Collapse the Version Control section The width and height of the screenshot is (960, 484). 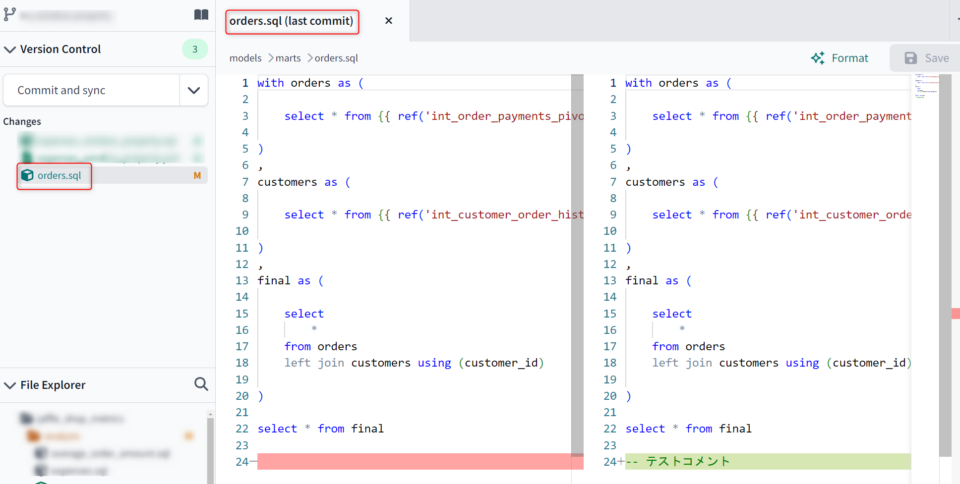[10, 50]
